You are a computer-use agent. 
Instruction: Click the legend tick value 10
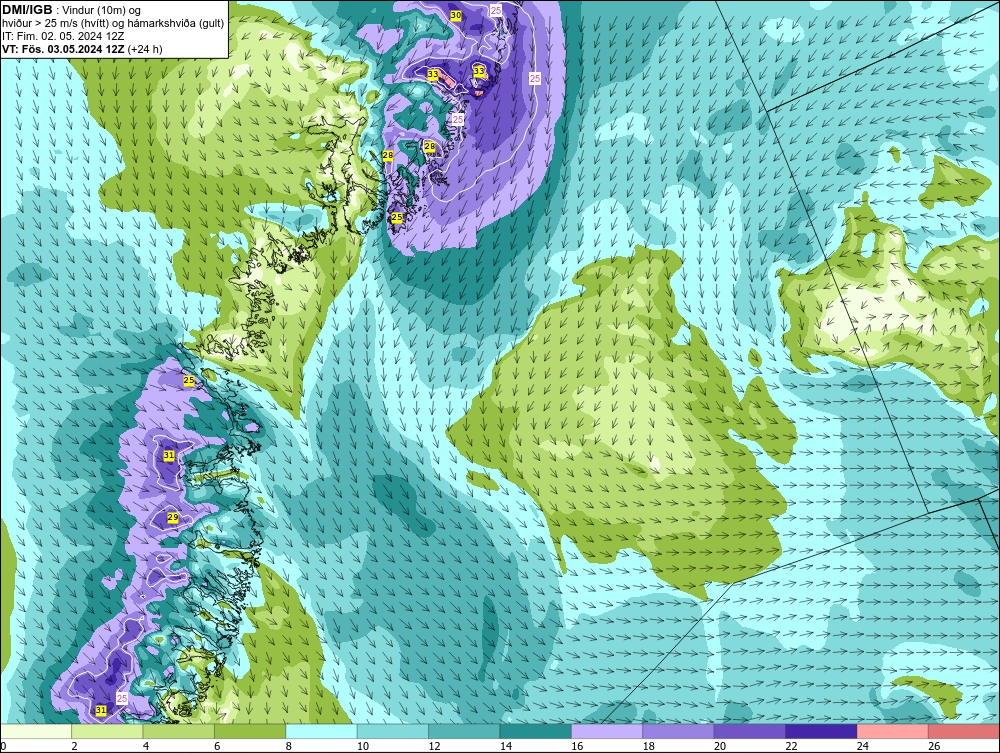coord(363,746)
